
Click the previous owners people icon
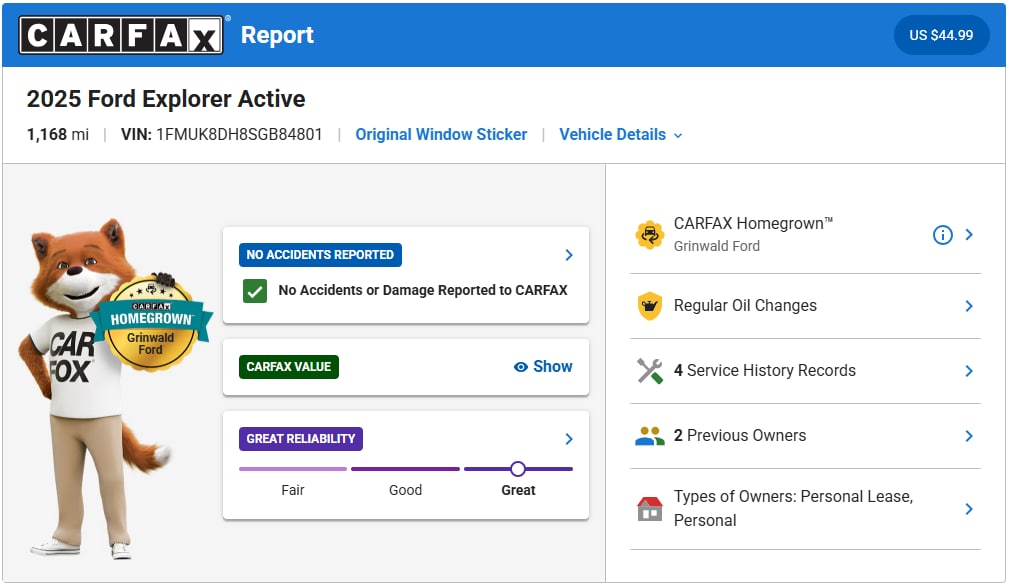(x=649, y=436)
